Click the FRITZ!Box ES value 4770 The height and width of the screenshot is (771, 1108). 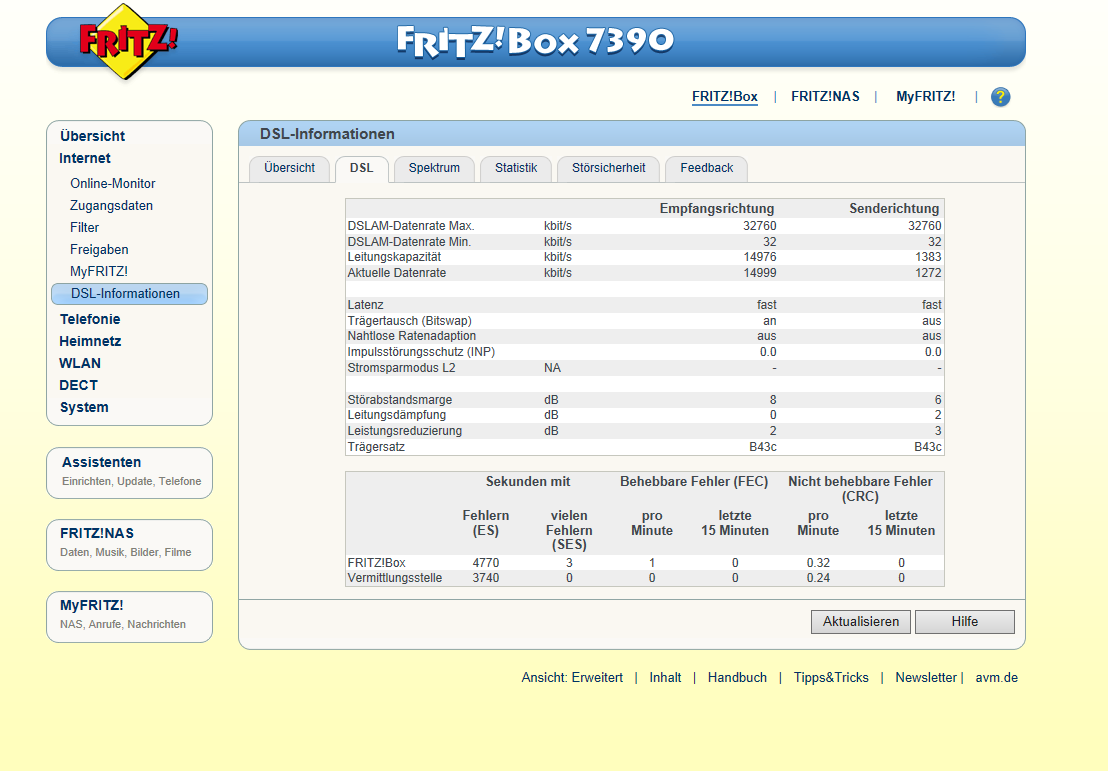click(x=485, y=563)
